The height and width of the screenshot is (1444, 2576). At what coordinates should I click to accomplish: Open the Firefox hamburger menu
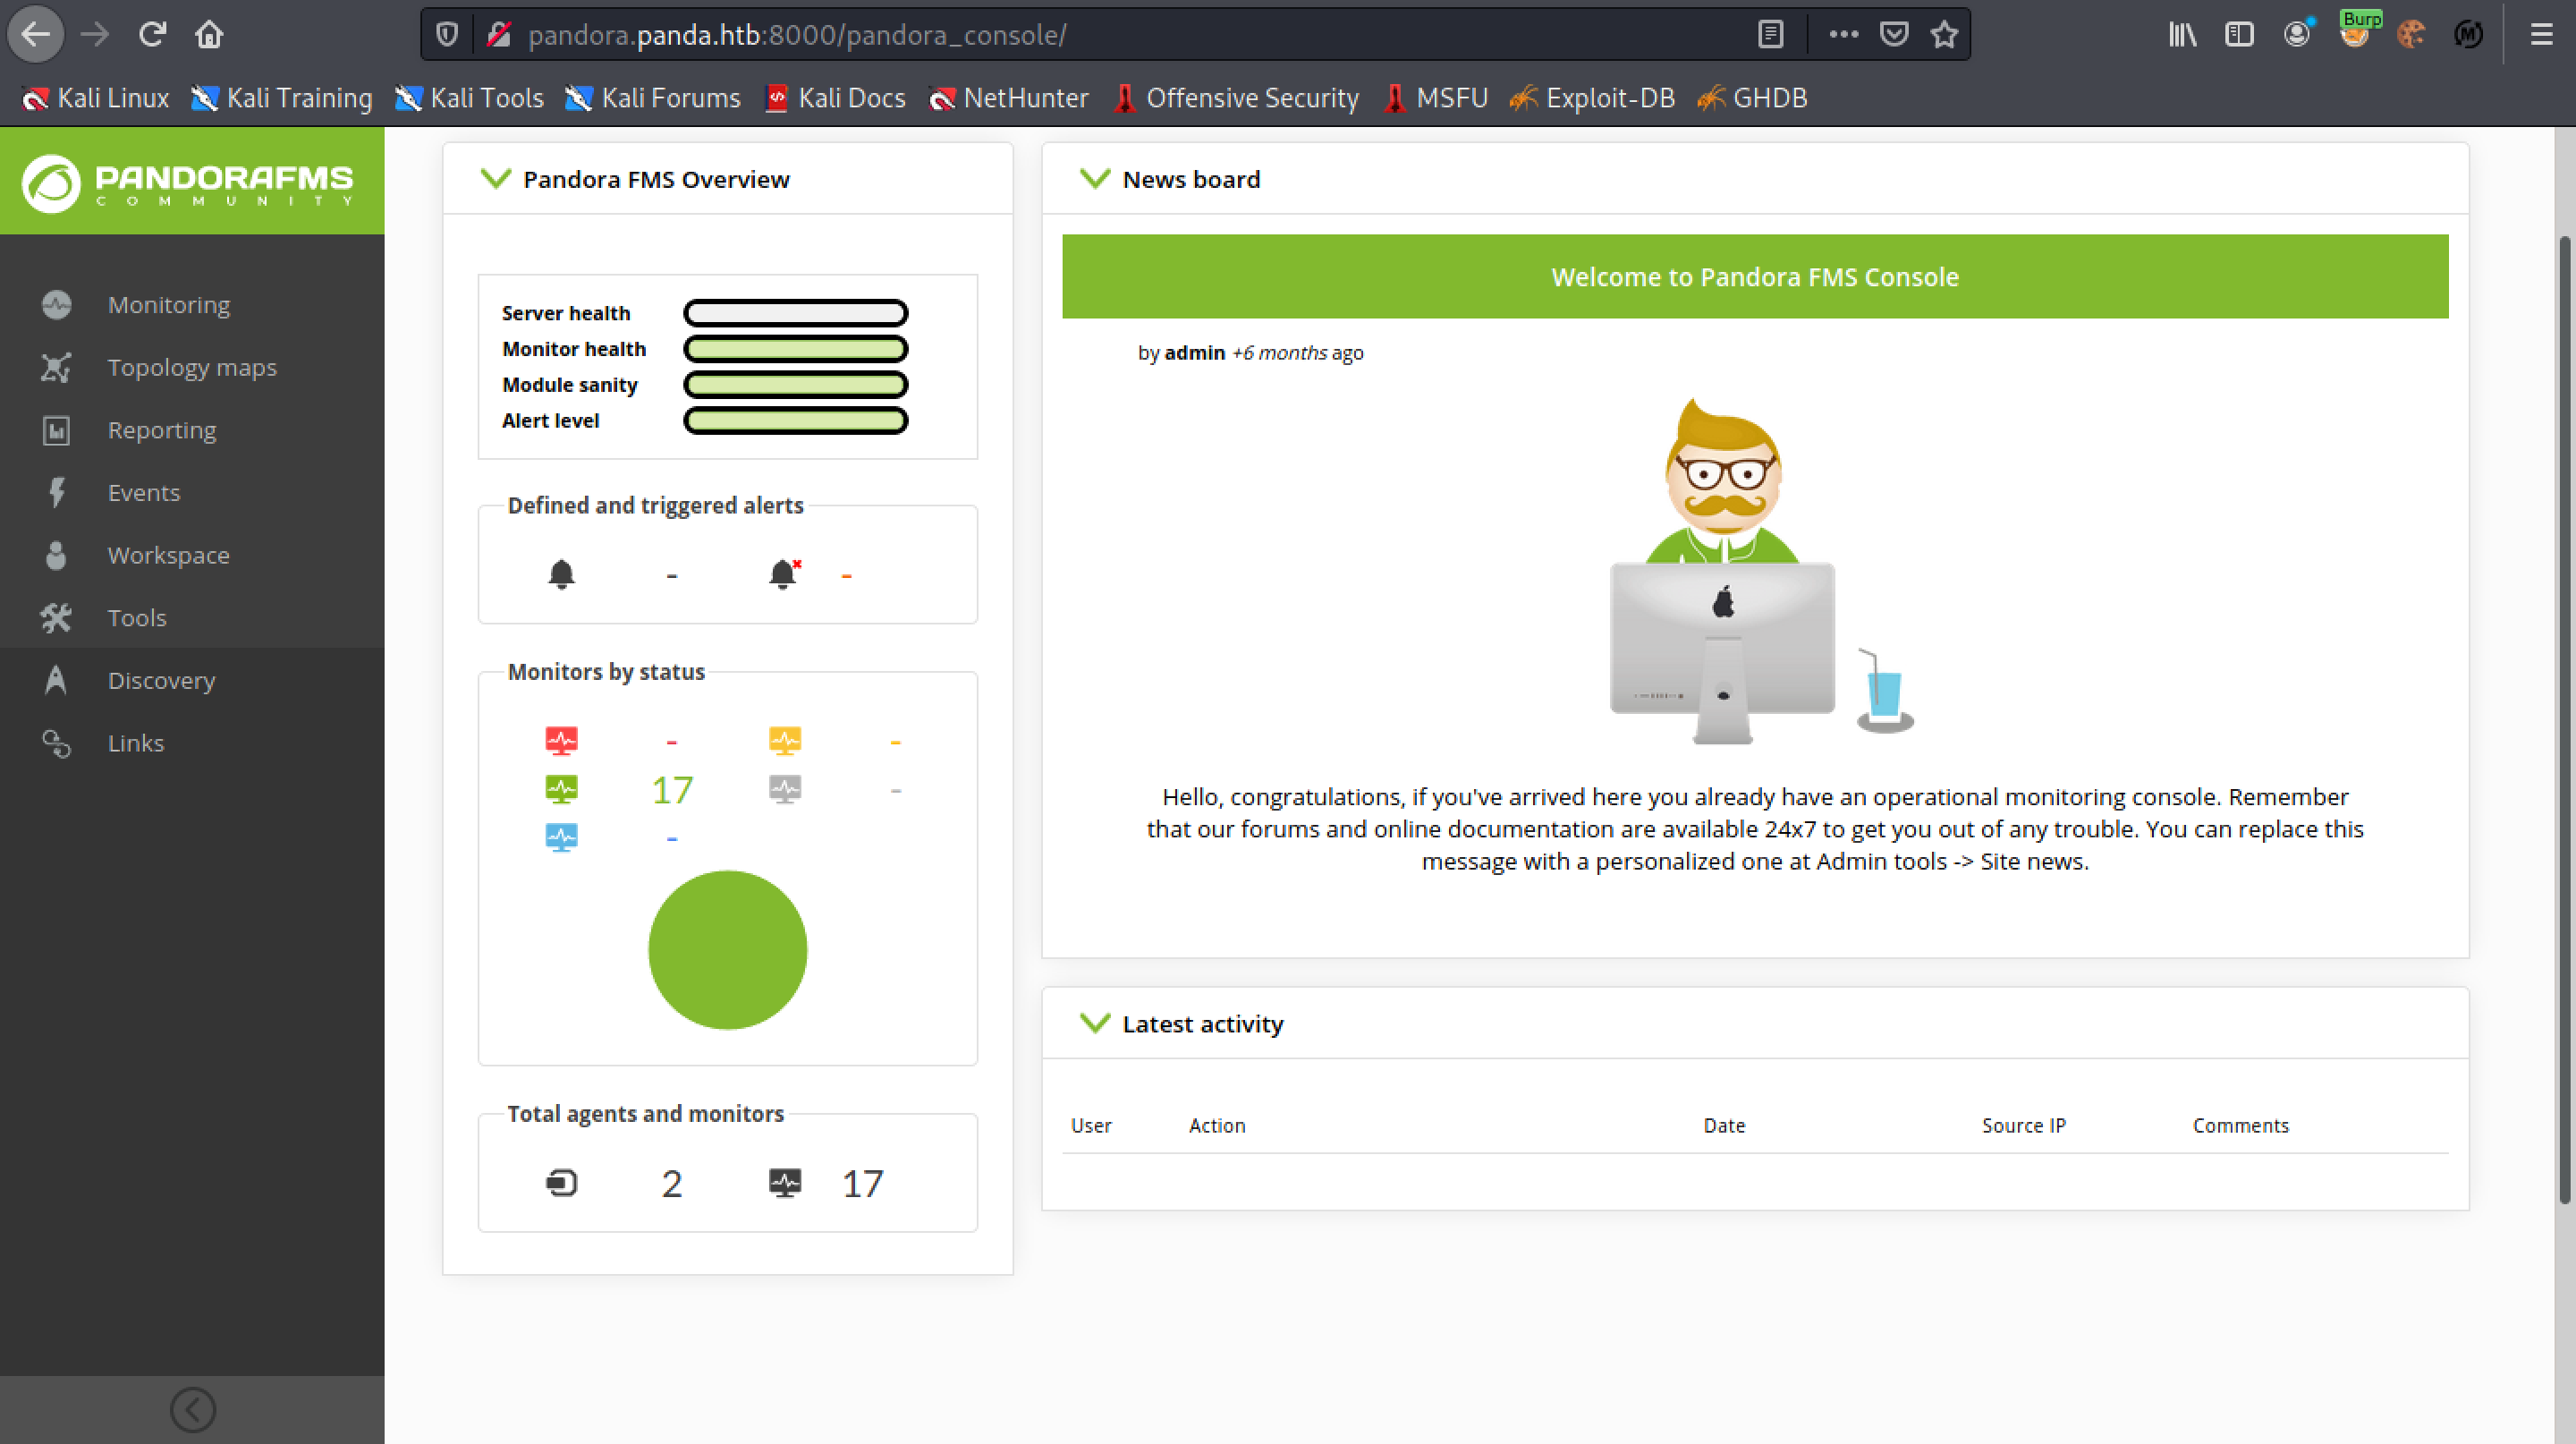(2541, 35)
